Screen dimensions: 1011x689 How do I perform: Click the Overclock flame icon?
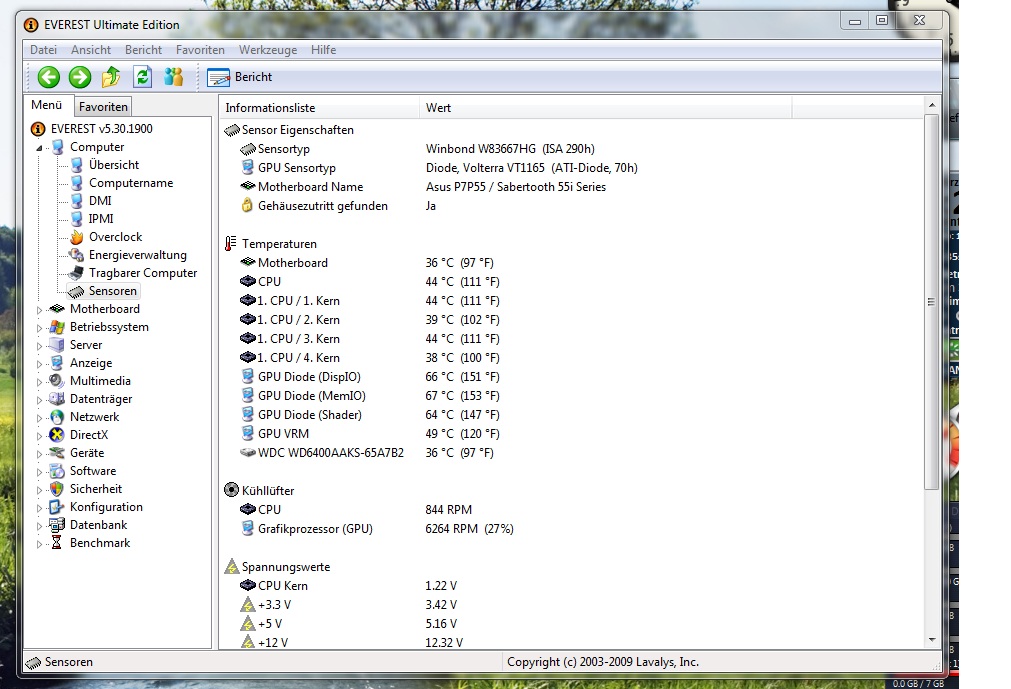[x=77, y=237]
